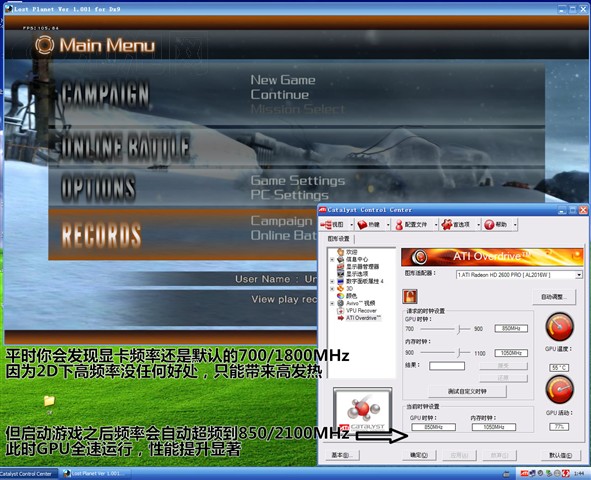591x480 pixels.
Task: Click the Main Menu circular emblem icon
Action: coord(44,45)
